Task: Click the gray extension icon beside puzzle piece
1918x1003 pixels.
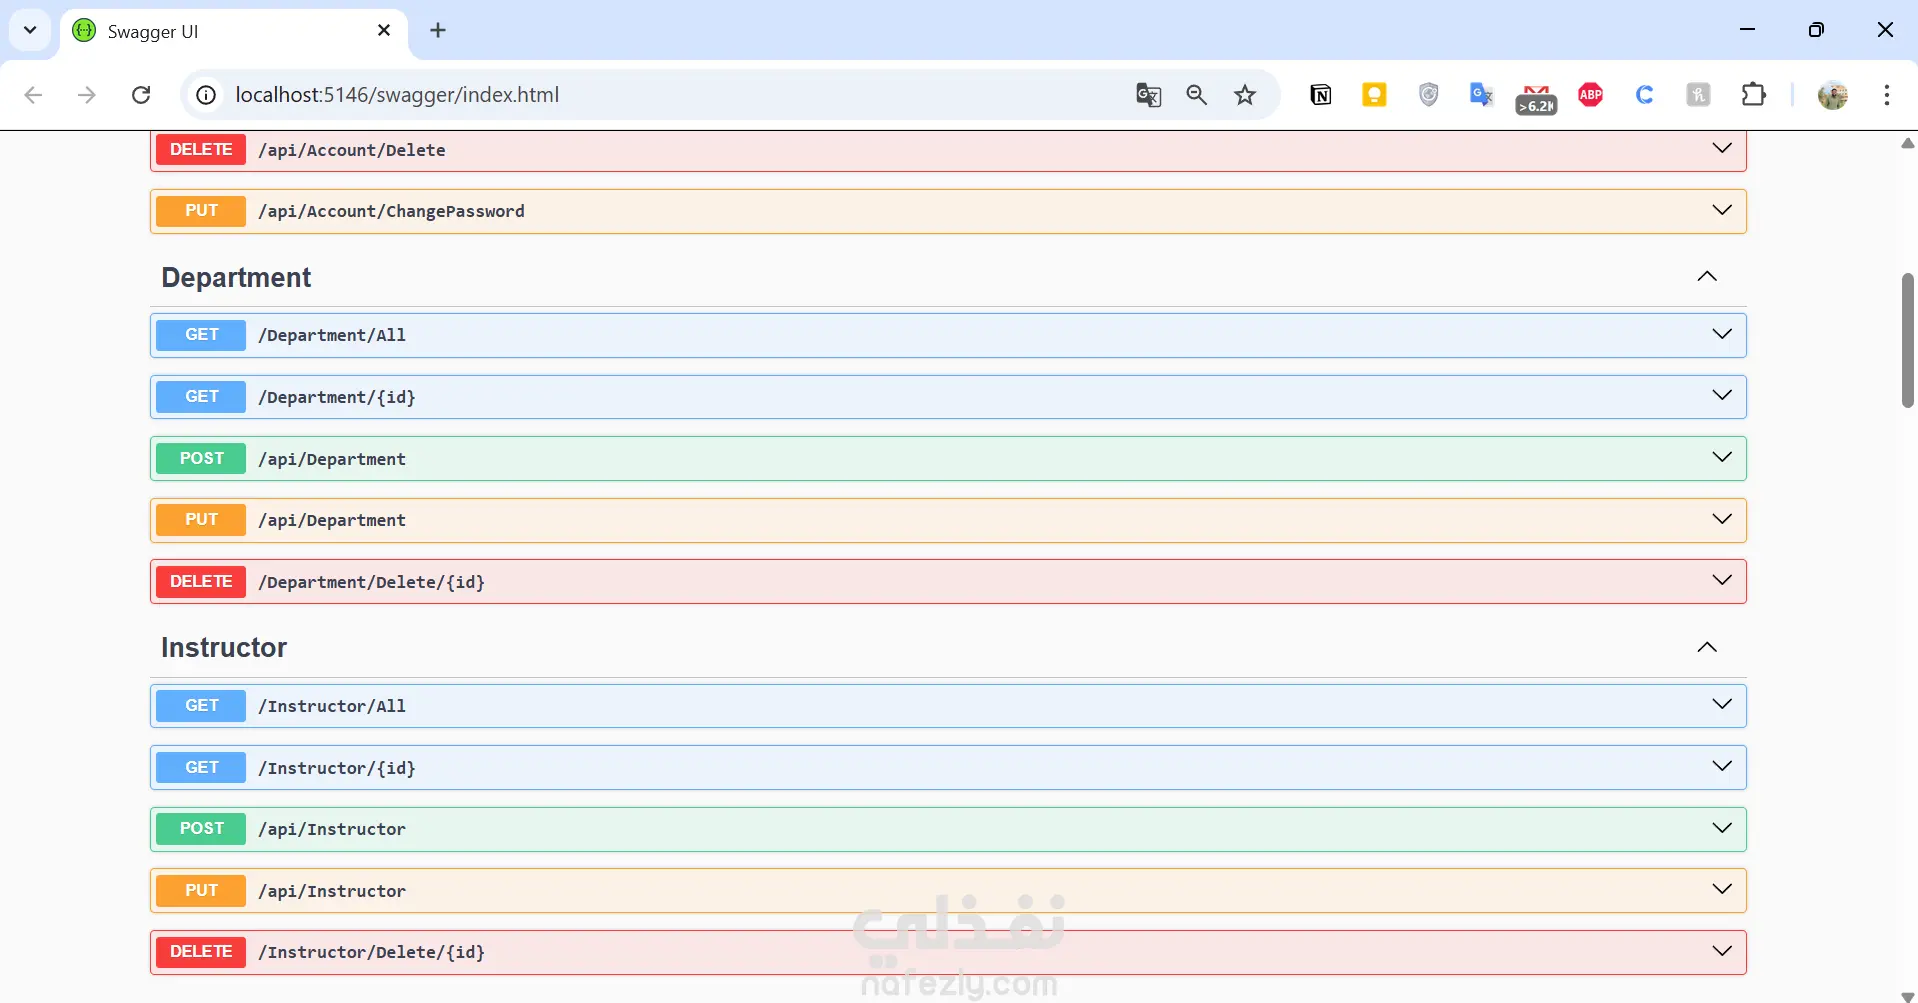Action: coord(1698,95)
